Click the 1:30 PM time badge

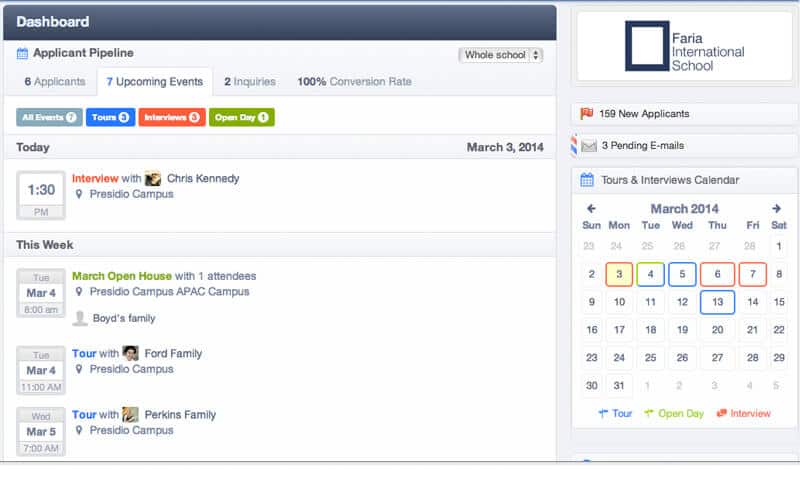pyautogui.click(x=41, y=195)
